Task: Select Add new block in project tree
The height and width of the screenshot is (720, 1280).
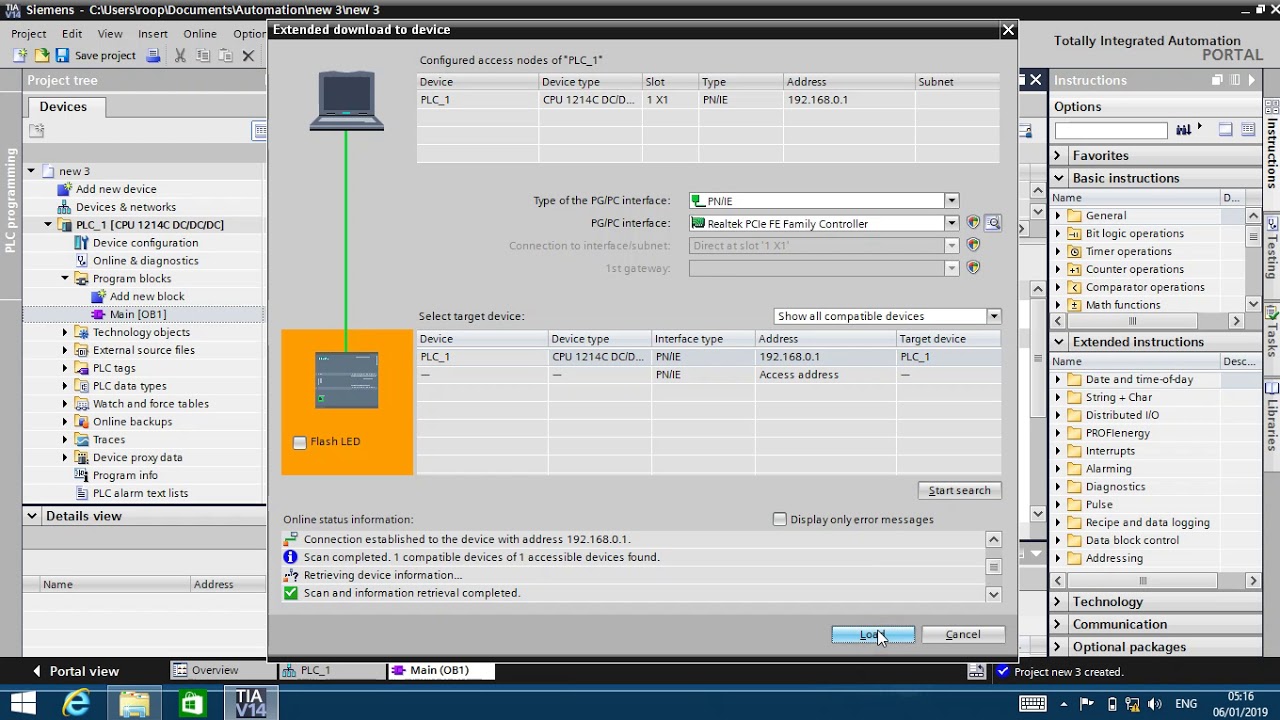Action: 147,297
